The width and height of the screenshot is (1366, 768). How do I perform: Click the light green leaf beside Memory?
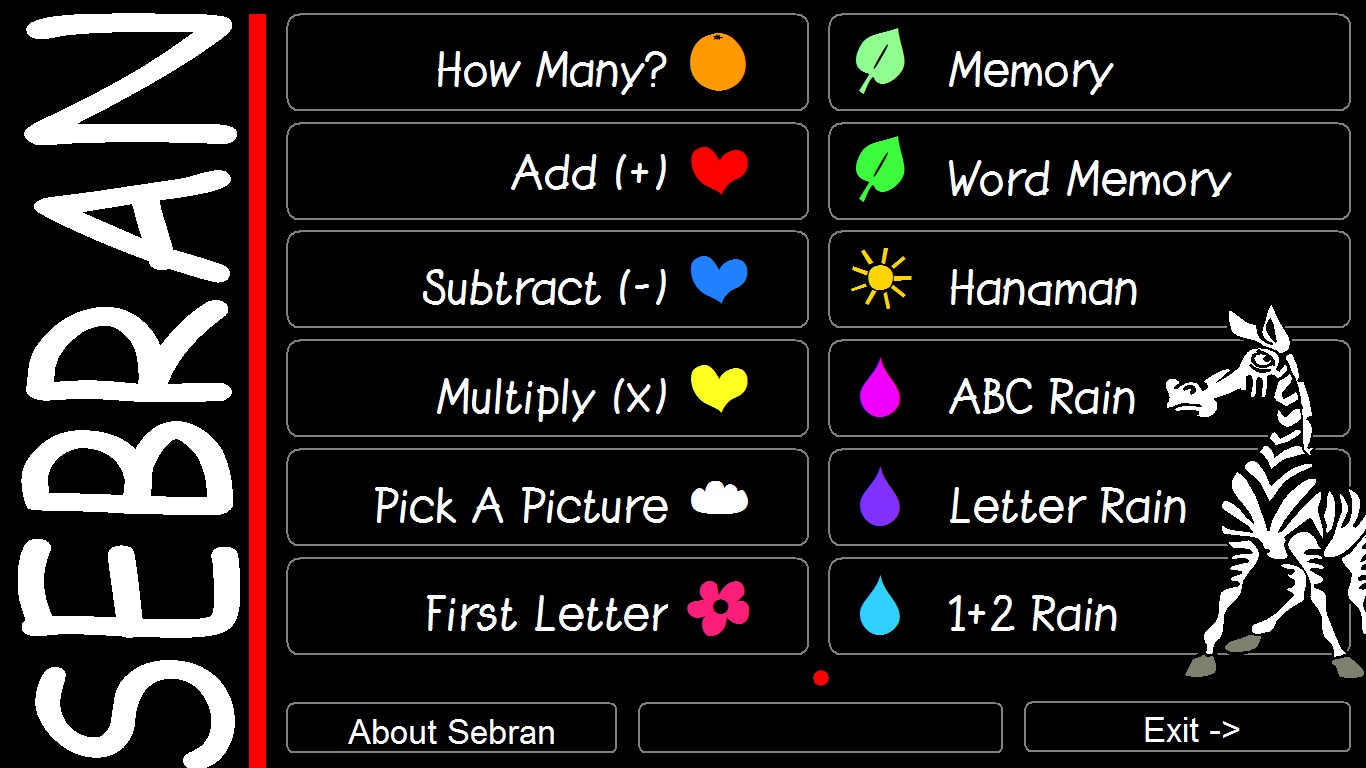tap(880, 62)
